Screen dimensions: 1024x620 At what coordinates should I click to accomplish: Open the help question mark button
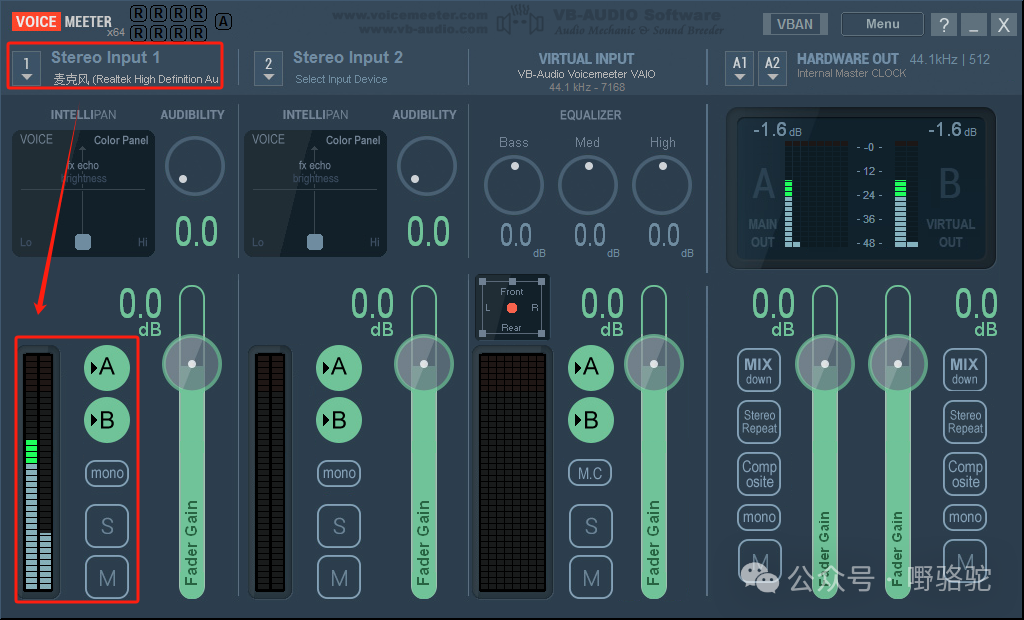pyautogui.click(x=943, y=25)
